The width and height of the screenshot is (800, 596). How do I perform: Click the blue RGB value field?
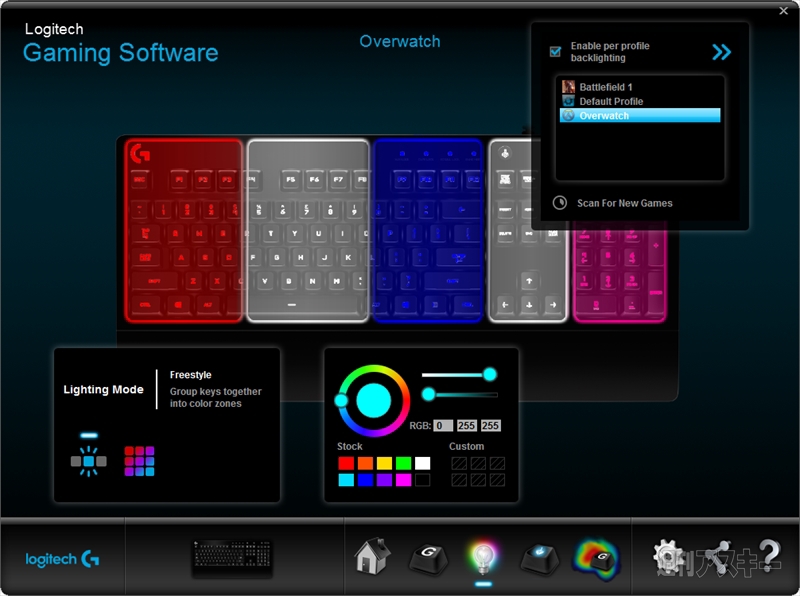pos(490,426)
